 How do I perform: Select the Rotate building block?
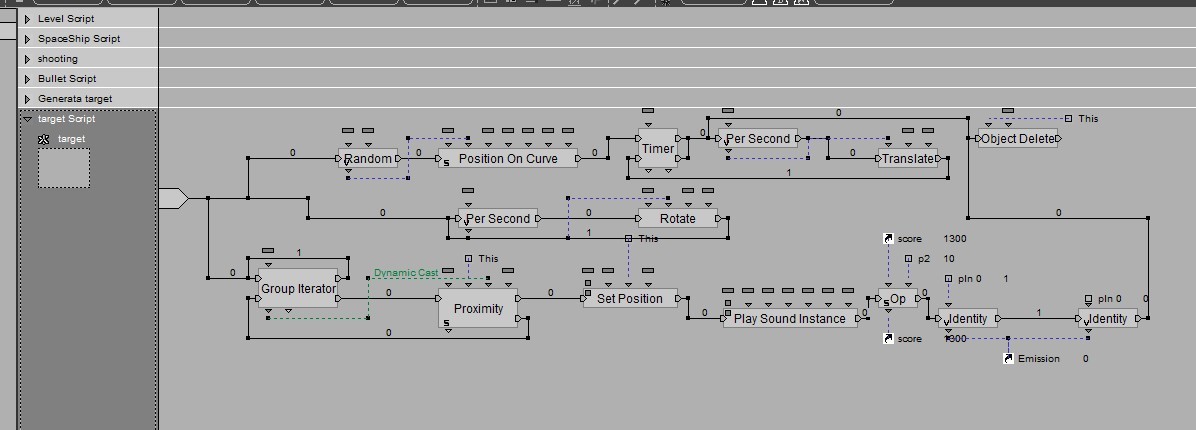[x=677, y=218]
